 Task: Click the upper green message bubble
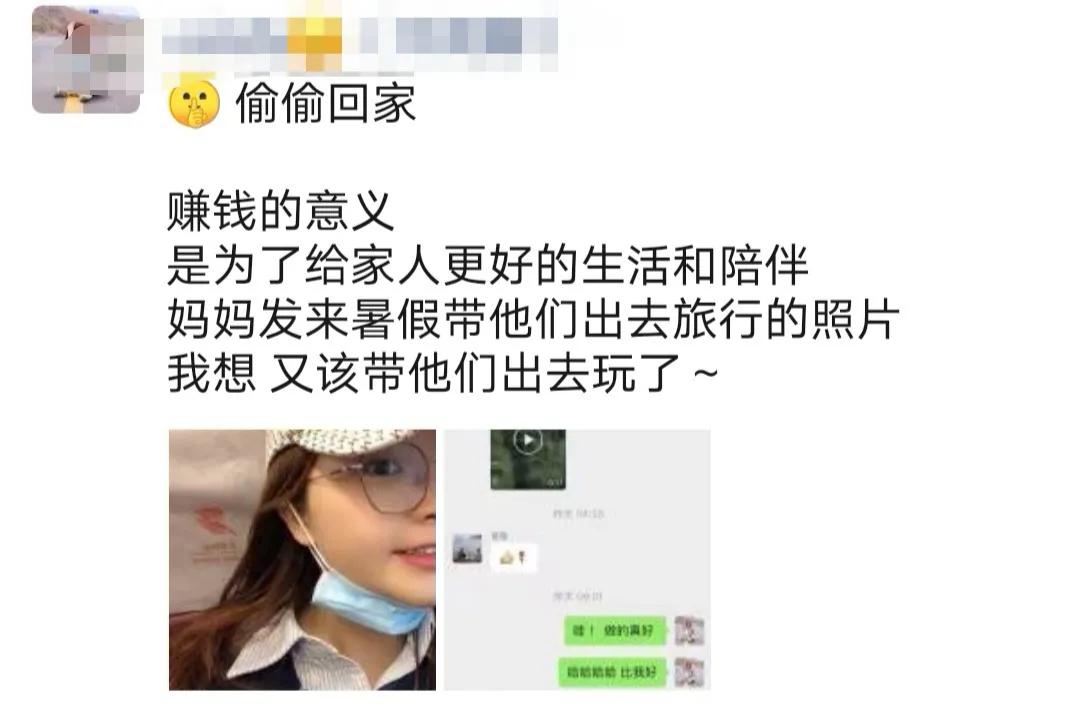pyautogui.click(x=615, y=630)
